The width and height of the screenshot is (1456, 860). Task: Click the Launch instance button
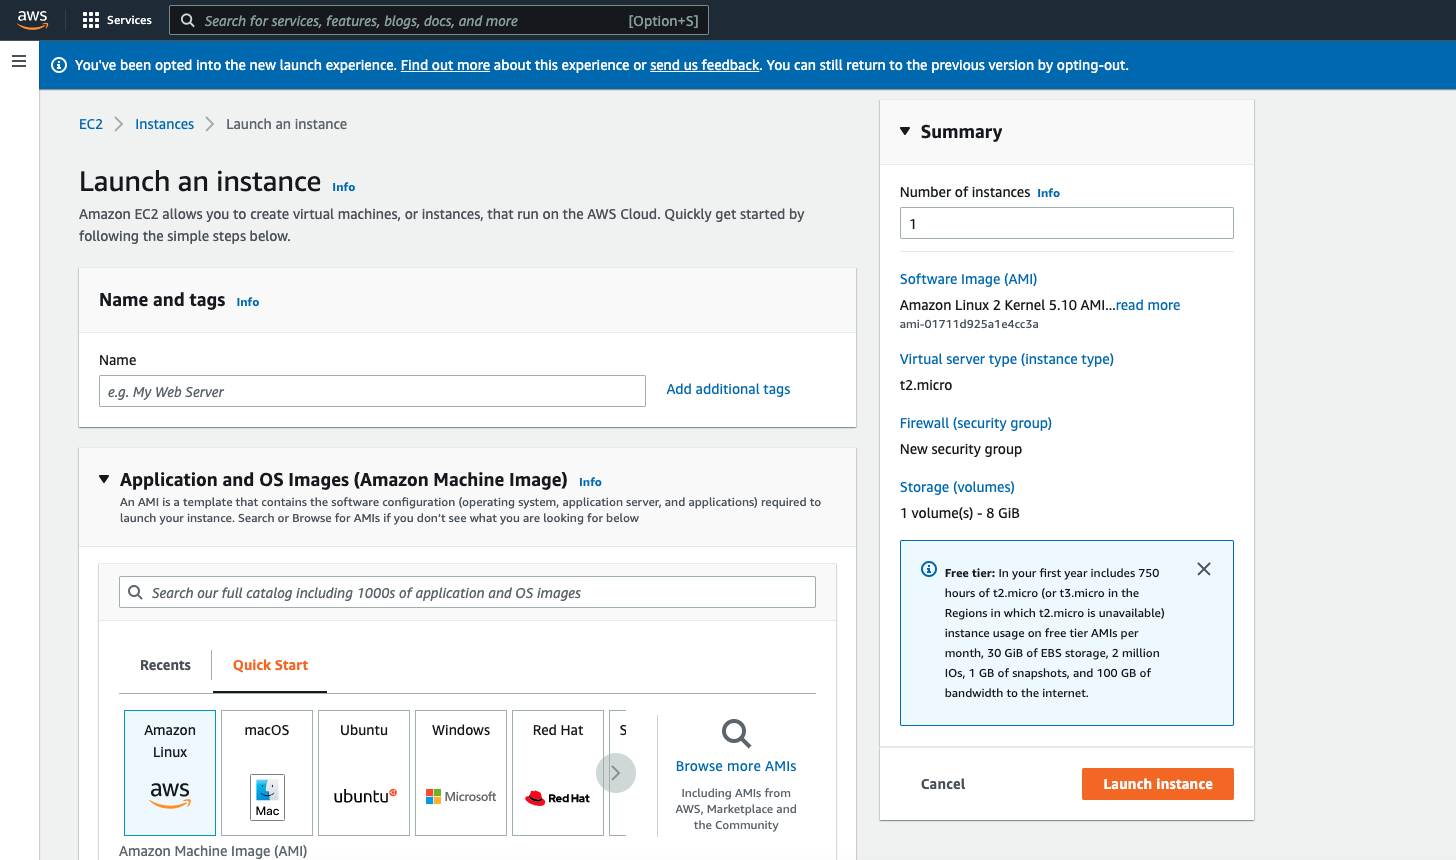click(x=1158, y=784)
